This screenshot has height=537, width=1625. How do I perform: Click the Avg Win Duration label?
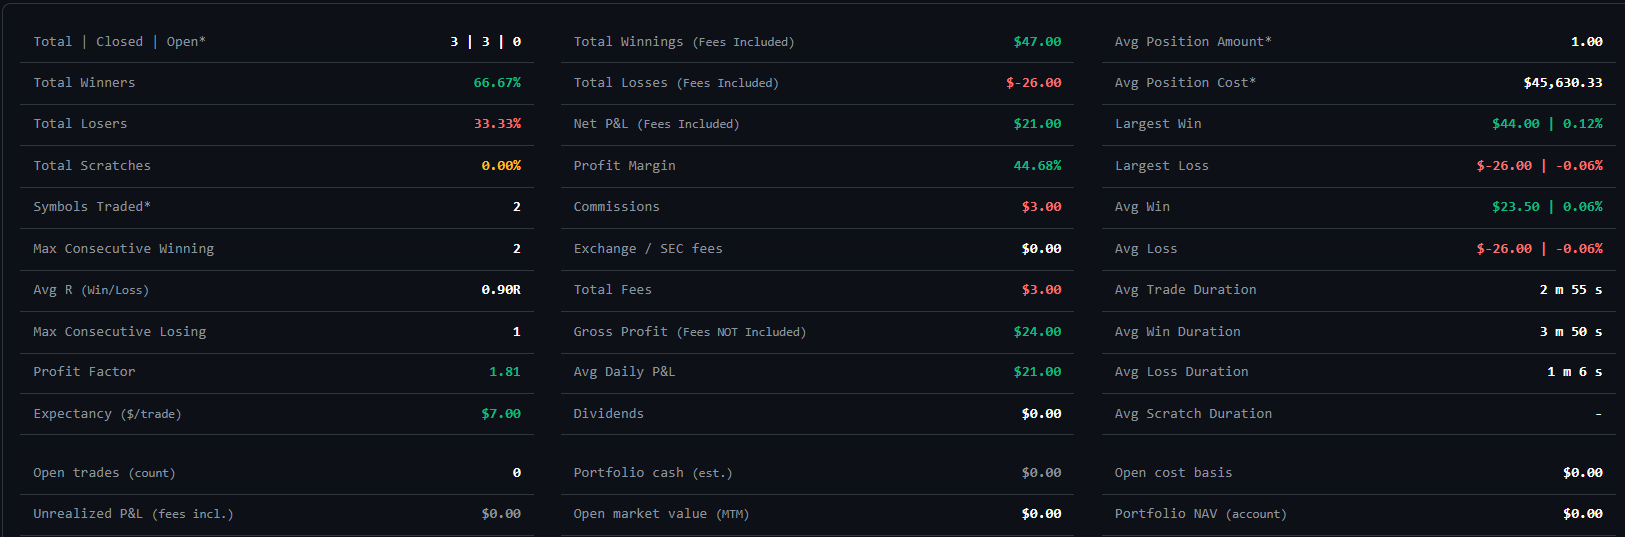click(x=1177, y=332)
